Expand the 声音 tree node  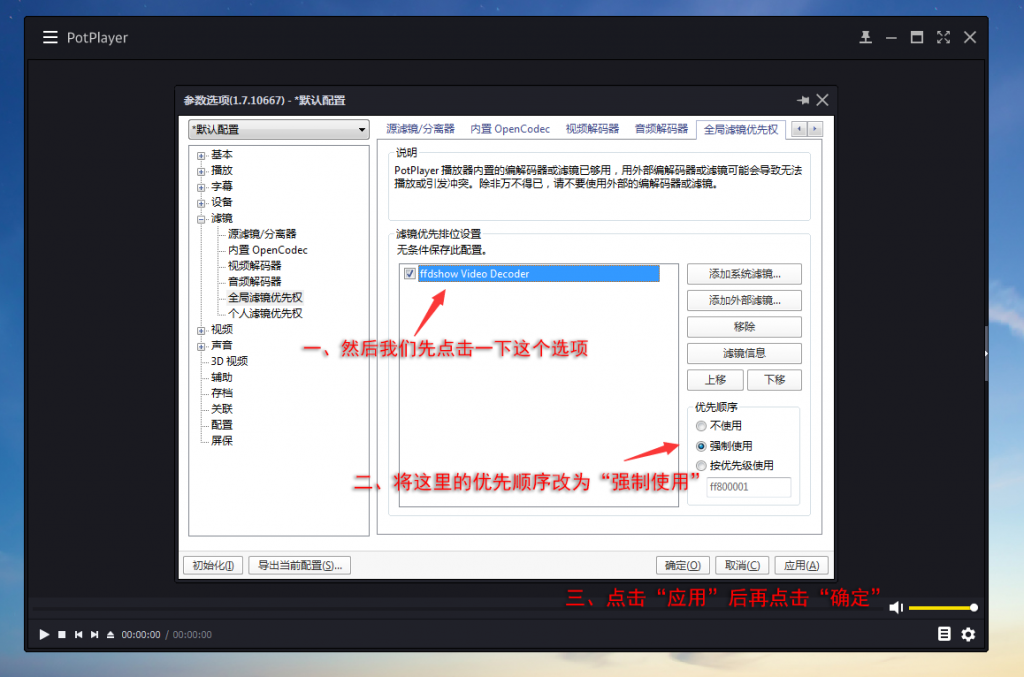click(201, 346)
